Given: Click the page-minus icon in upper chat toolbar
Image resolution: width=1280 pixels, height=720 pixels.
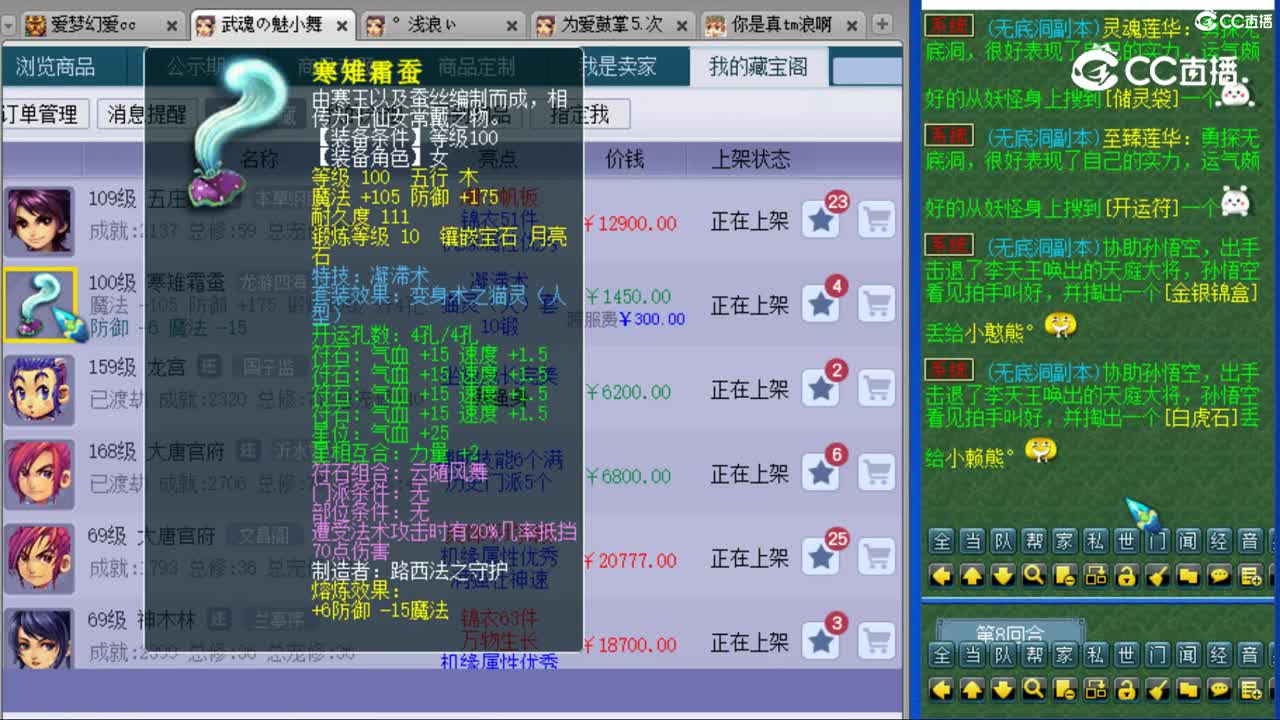Looking at the screenshot, I should pos(1065,575).
